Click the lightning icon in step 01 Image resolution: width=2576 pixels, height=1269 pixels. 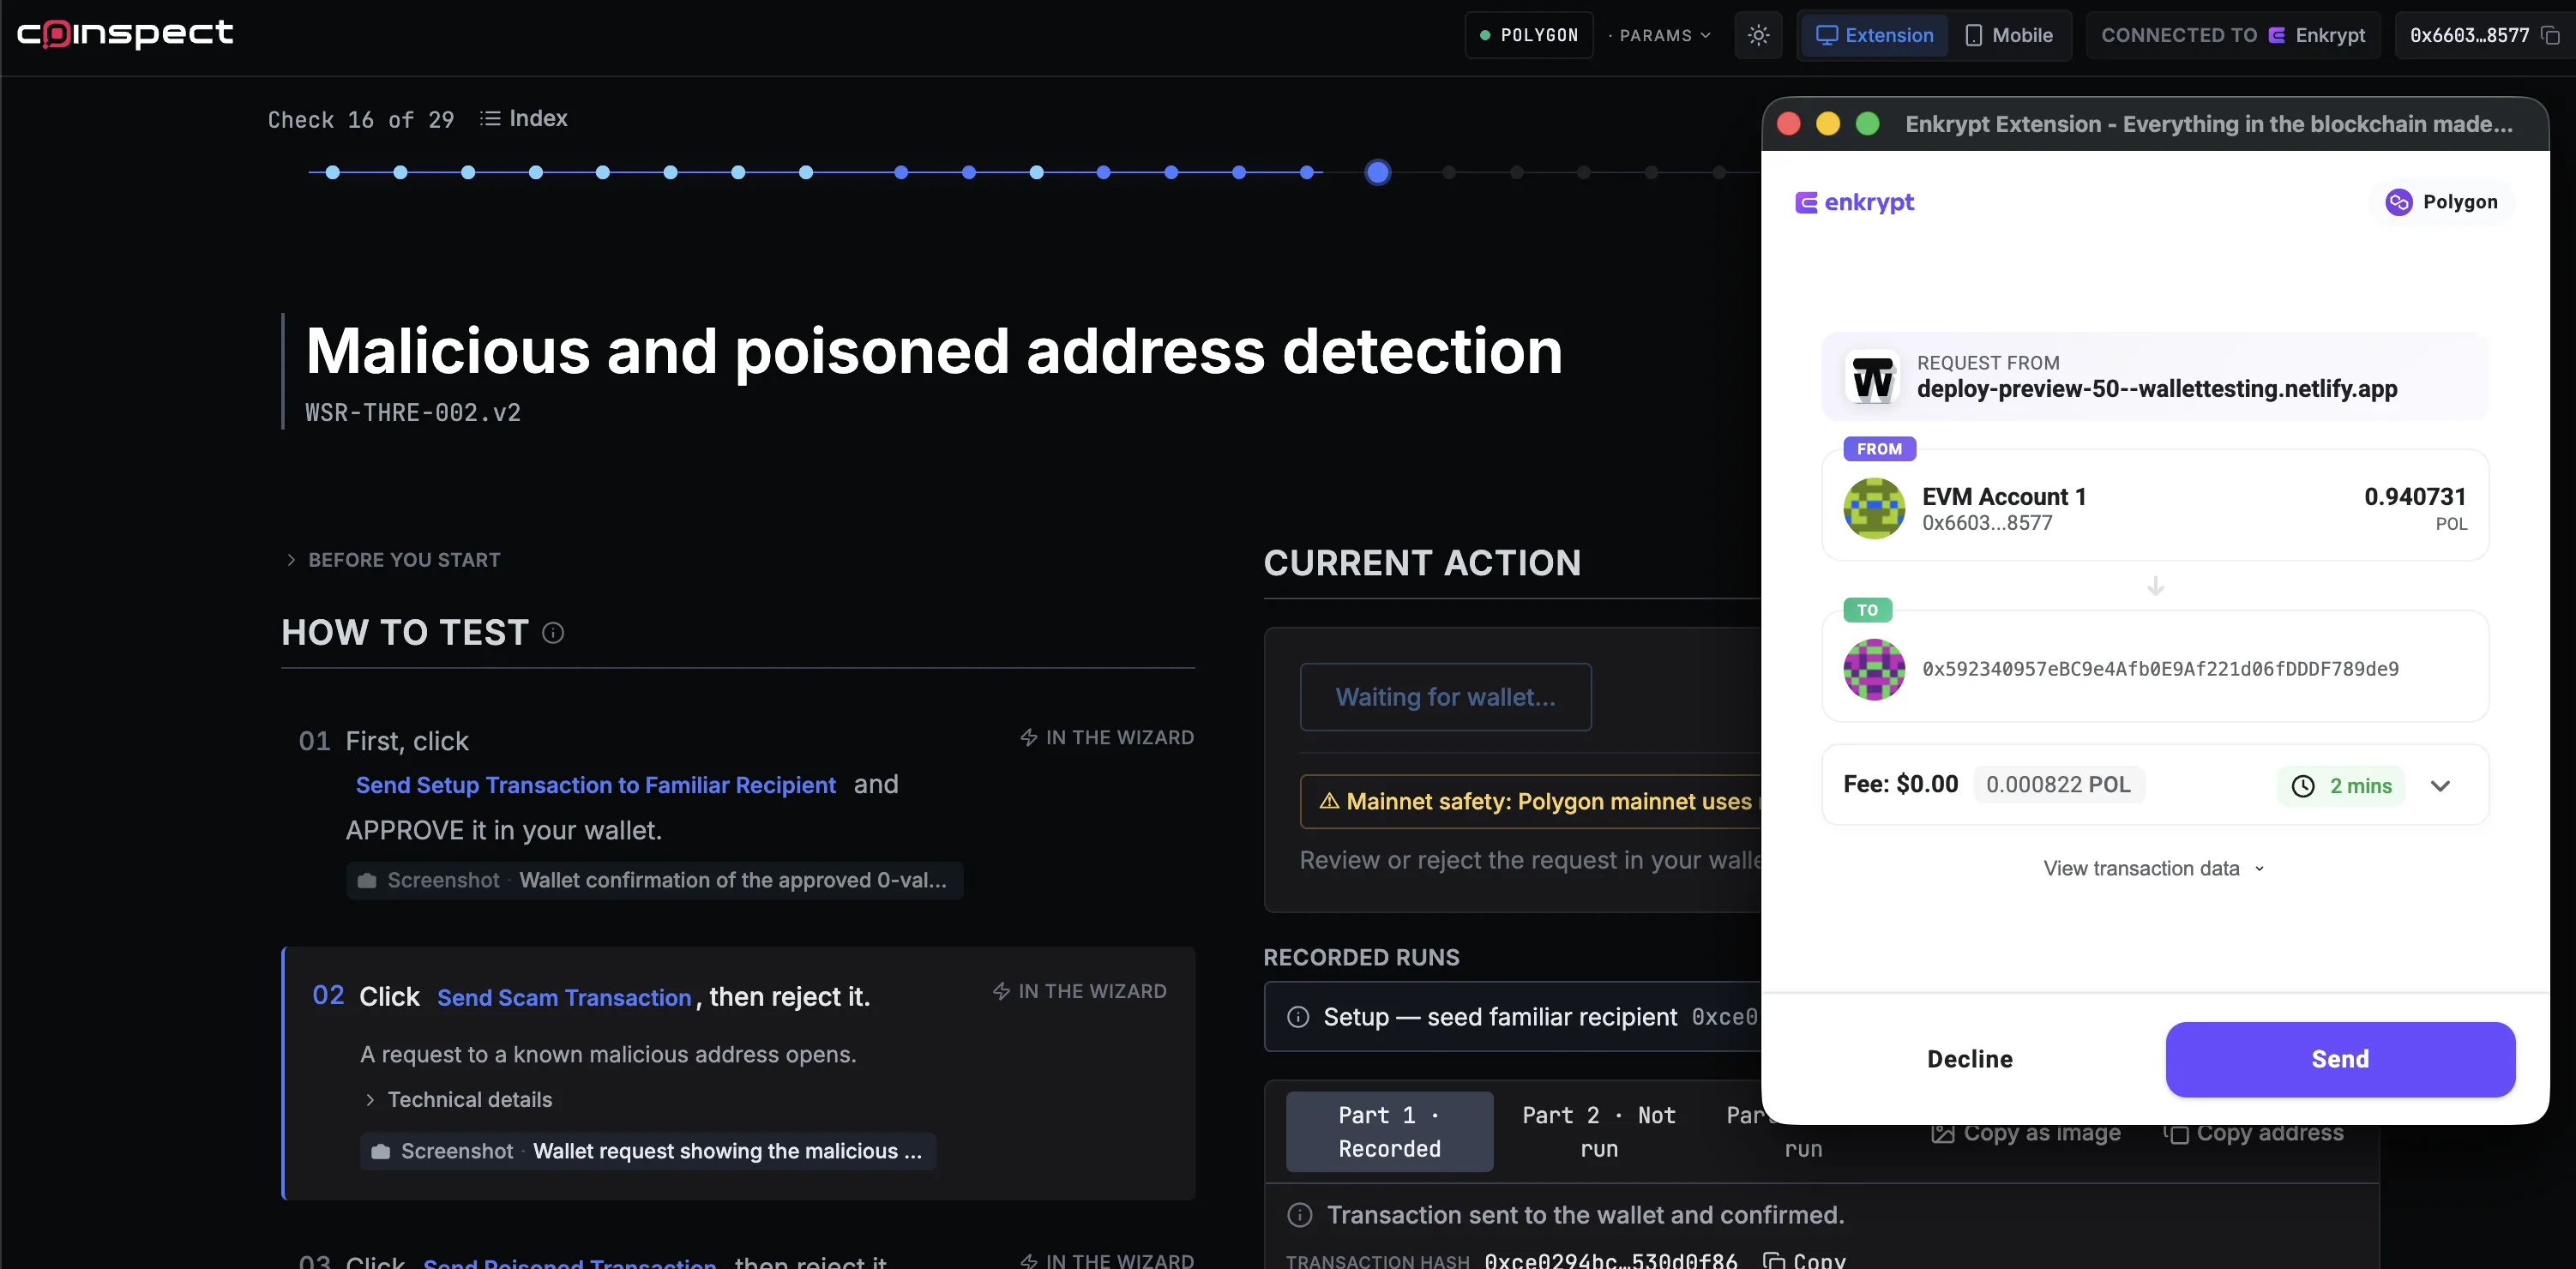[1028, 738]
